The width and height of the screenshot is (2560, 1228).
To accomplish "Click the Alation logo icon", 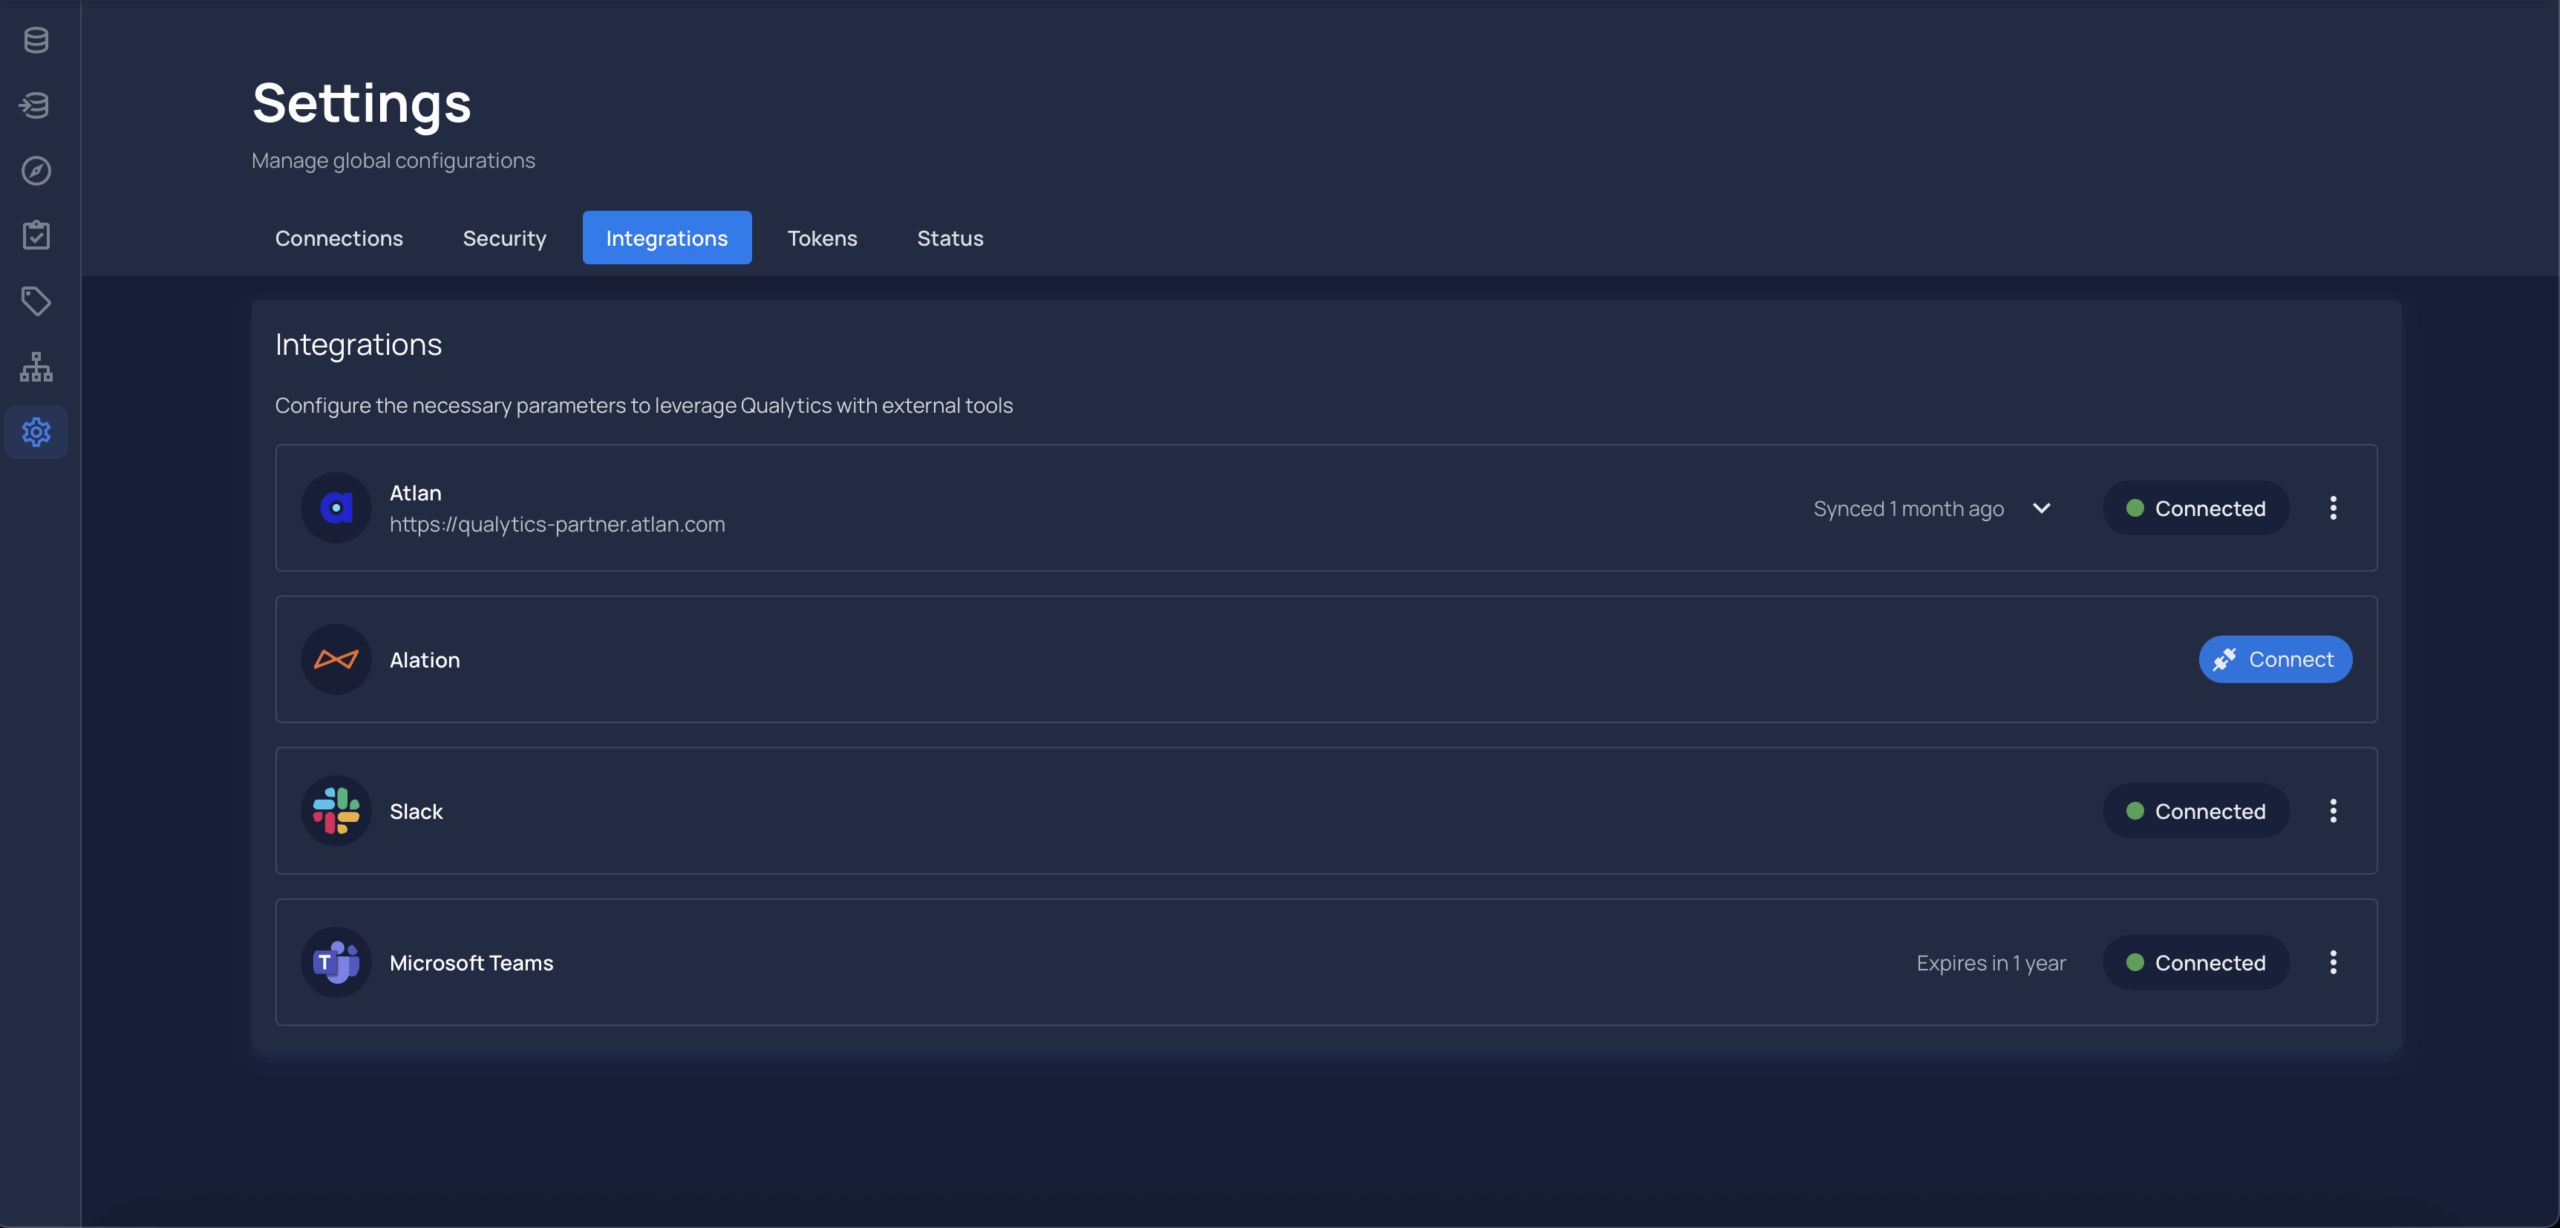I will coord(336,660).
